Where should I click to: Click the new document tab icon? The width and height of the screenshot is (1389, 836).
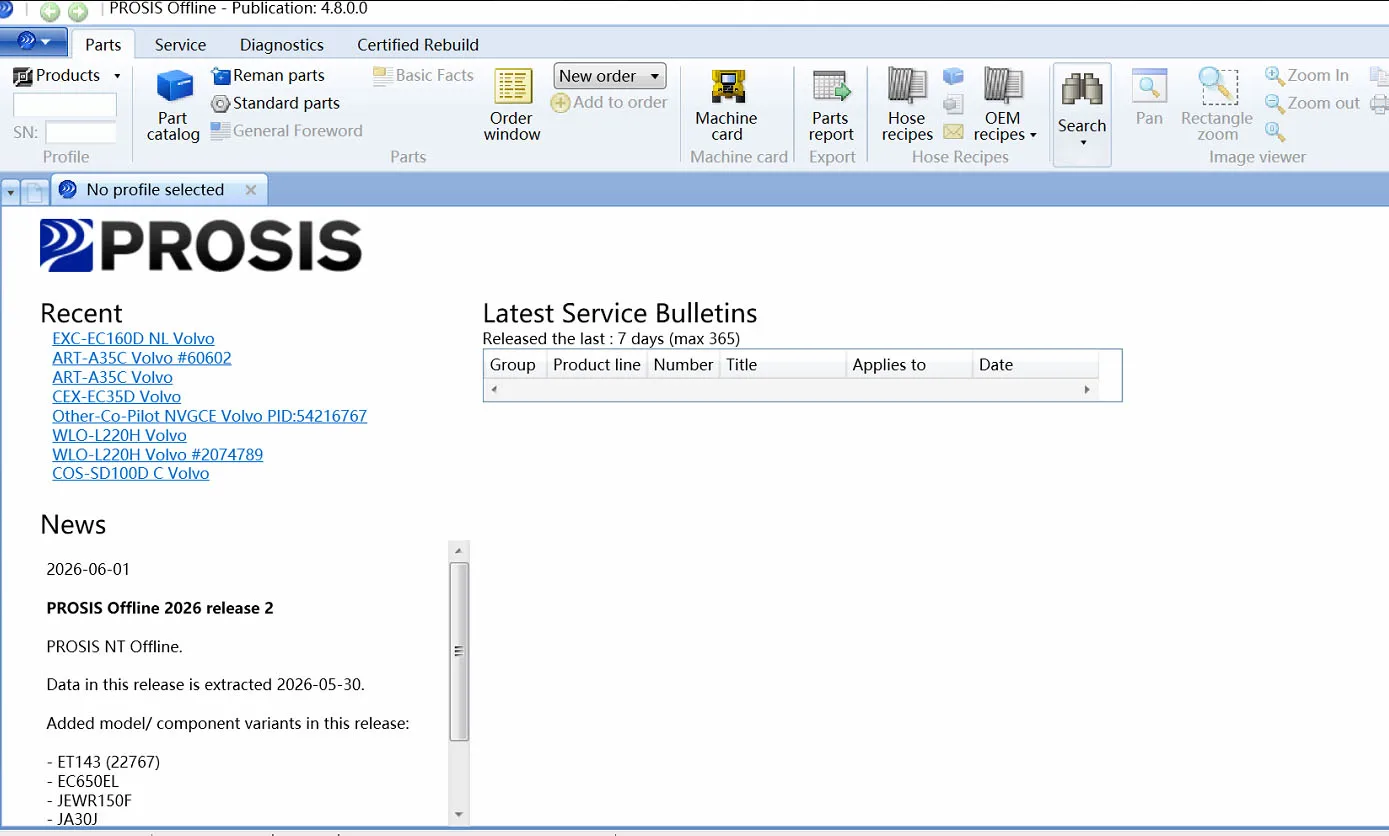35,191
